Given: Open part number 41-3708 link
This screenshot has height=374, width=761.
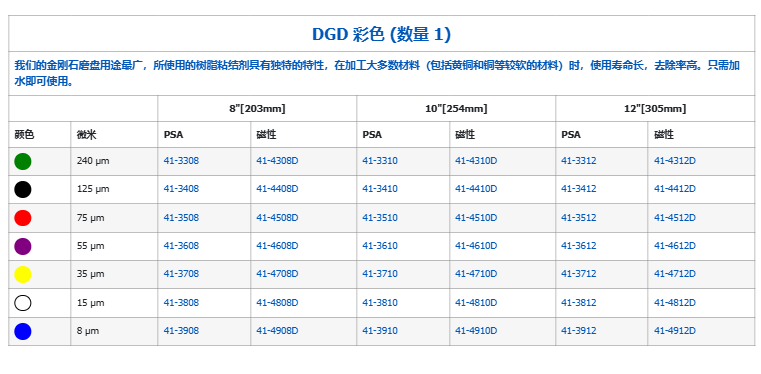Looking at the screenshot, I should click(181, 274).
